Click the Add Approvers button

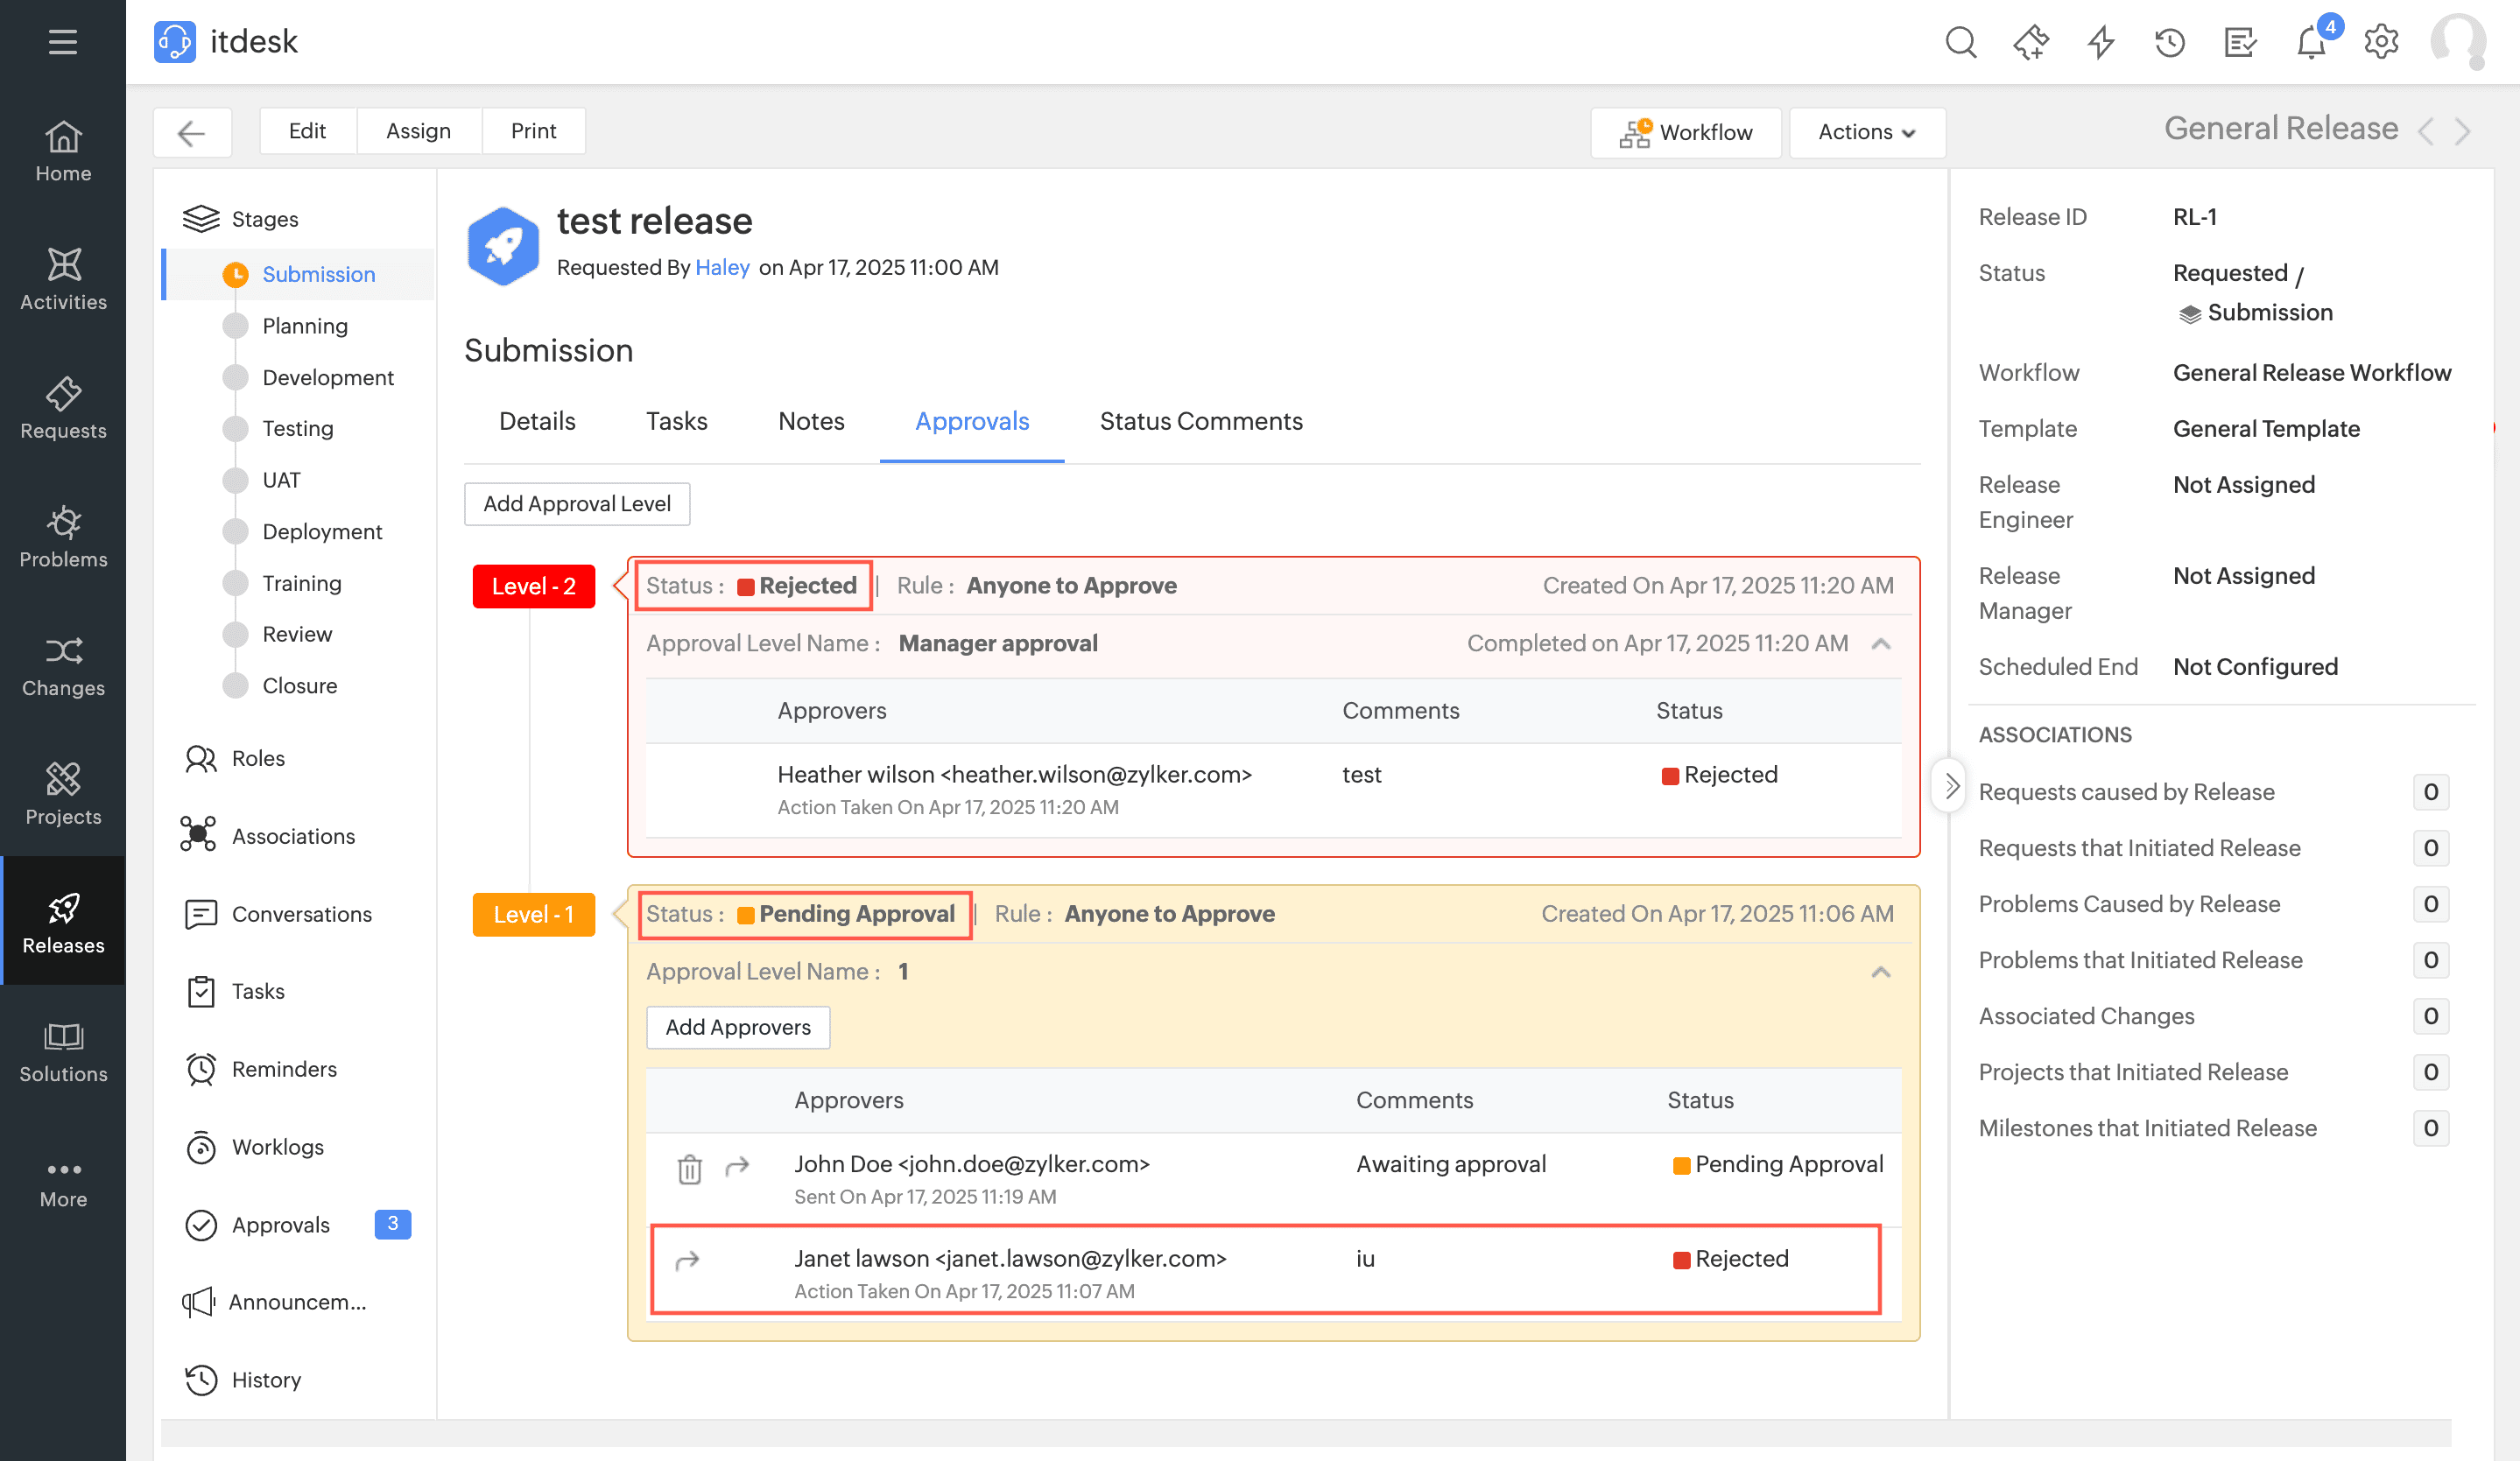pos(737,1027)
